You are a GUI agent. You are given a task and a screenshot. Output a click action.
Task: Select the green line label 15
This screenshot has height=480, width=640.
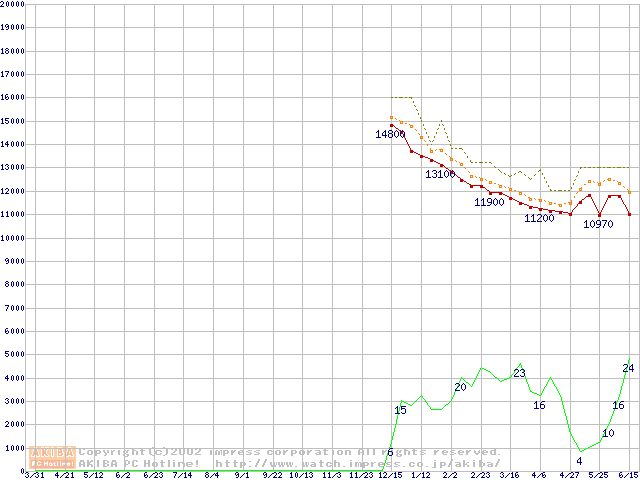[x=400, y=410]
